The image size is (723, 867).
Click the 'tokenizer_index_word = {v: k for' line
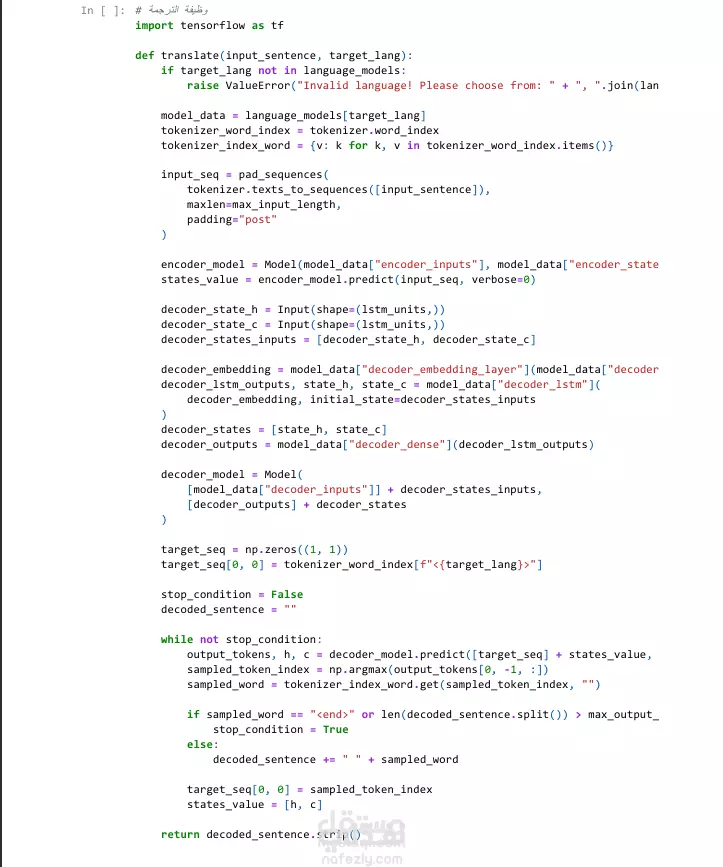point(387,145)
